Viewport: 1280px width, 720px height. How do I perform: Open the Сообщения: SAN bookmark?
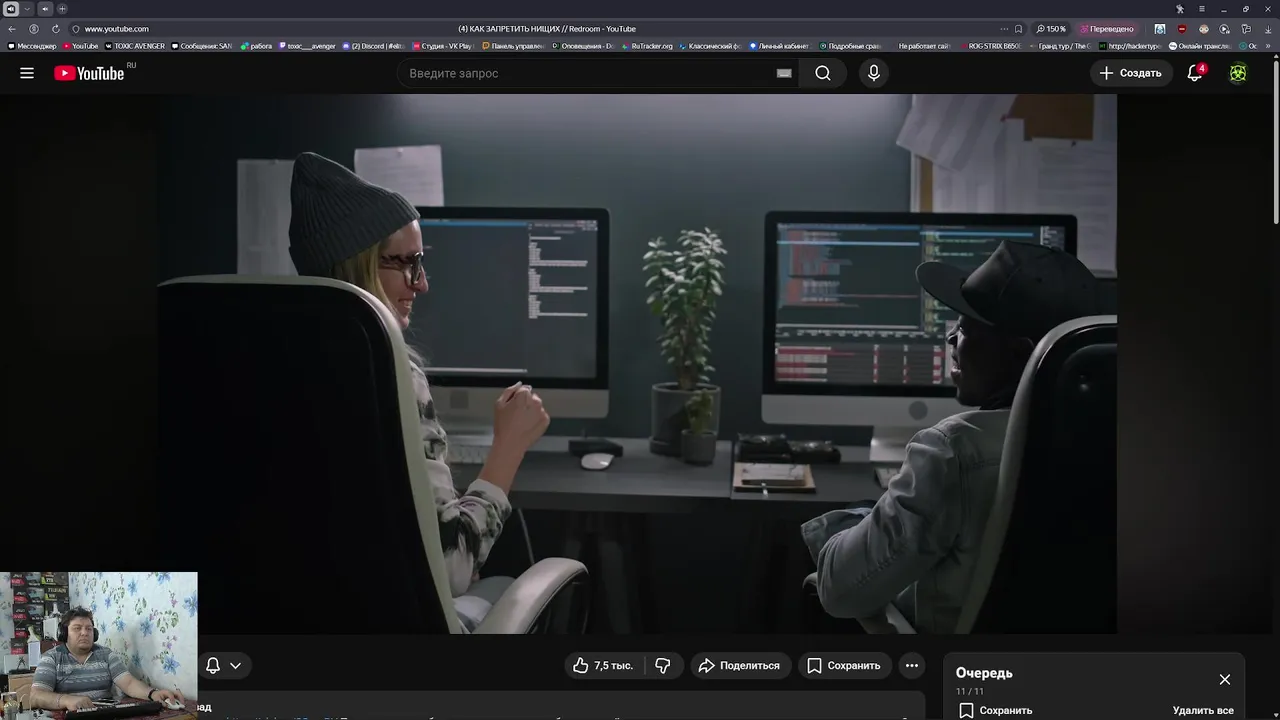point(202,46)
